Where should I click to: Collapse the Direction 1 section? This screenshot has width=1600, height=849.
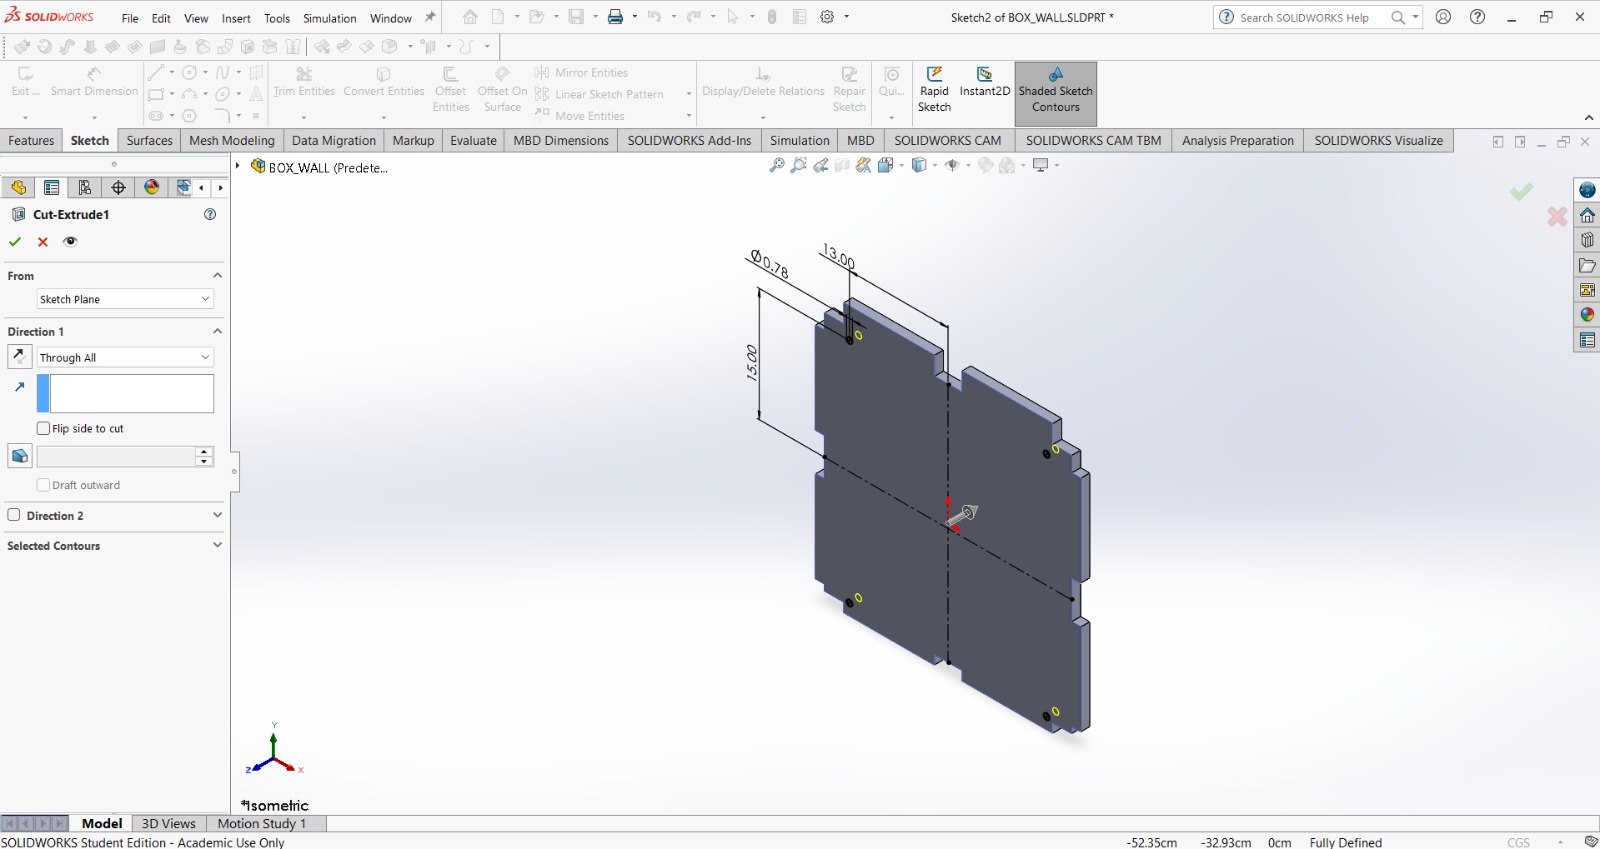point(217,331)
